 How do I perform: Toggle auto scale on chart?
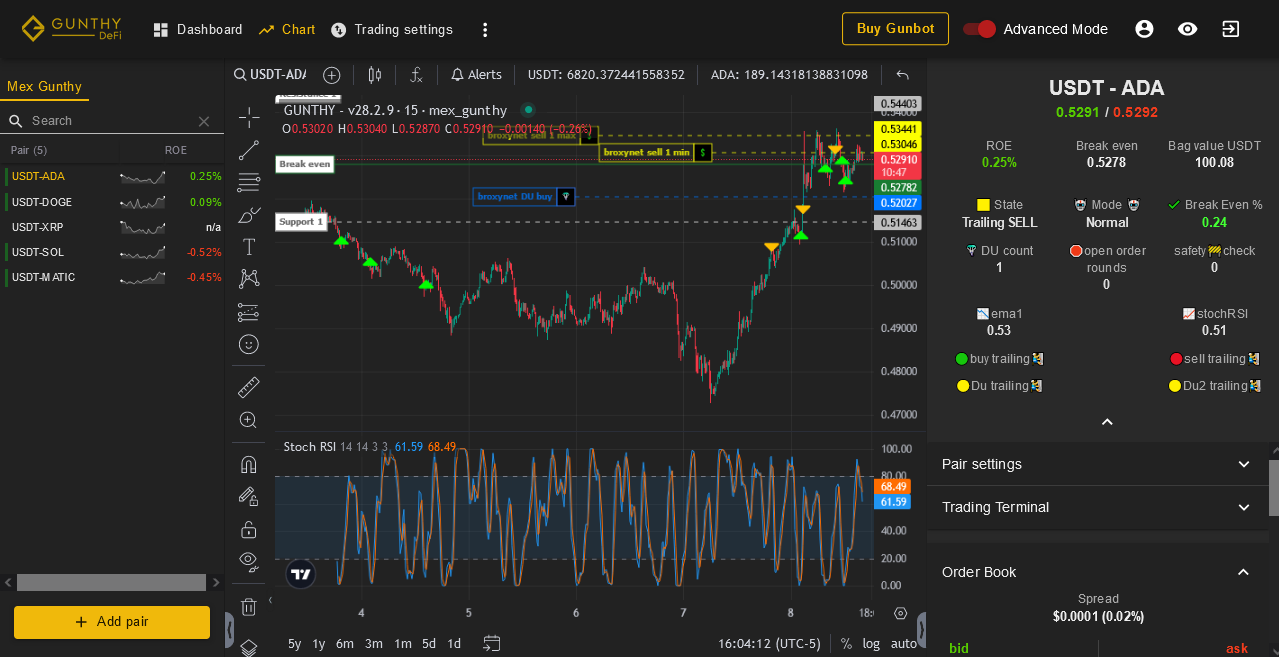click(903, 644)
